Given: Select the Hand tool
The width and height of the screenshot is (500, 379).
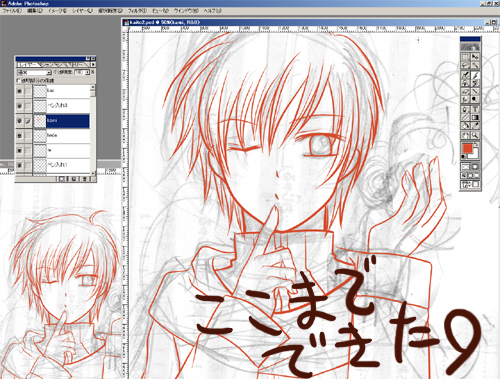Looking at the screenshot, I should pos(465,135).
